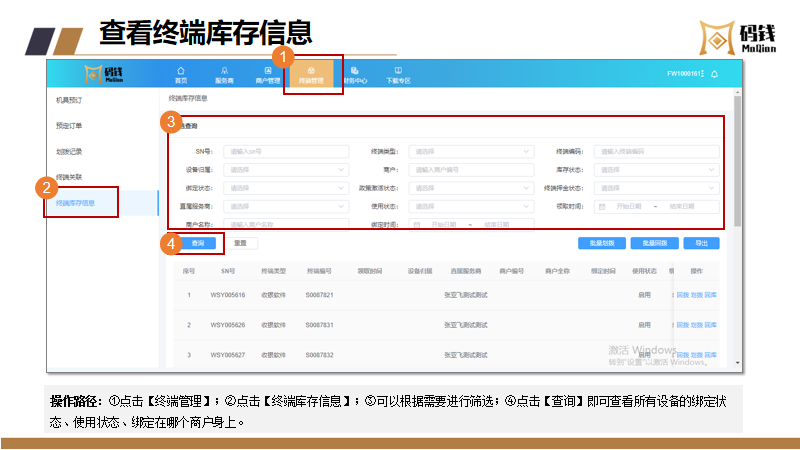Click the SN号 input field
Viewport: 800px width, 450px height.
click(285, 151)
